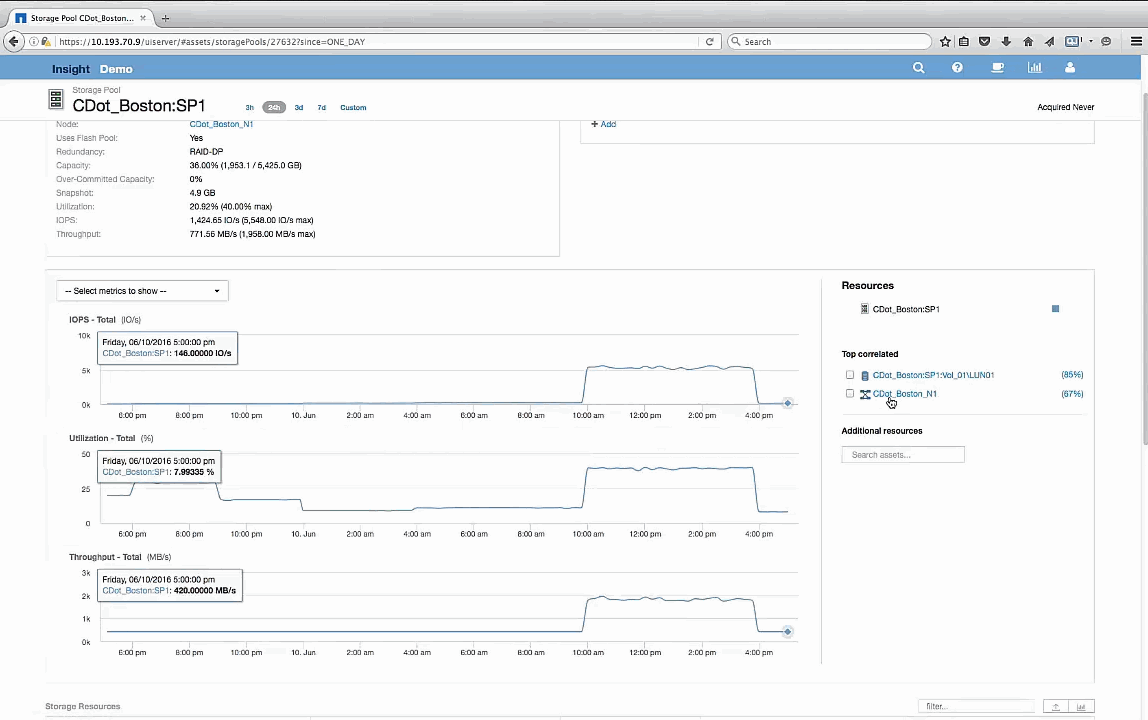Open search via the magnifier icon in header
The width and height of the screenshot is (1148, 720).
(x=918, y=68)
